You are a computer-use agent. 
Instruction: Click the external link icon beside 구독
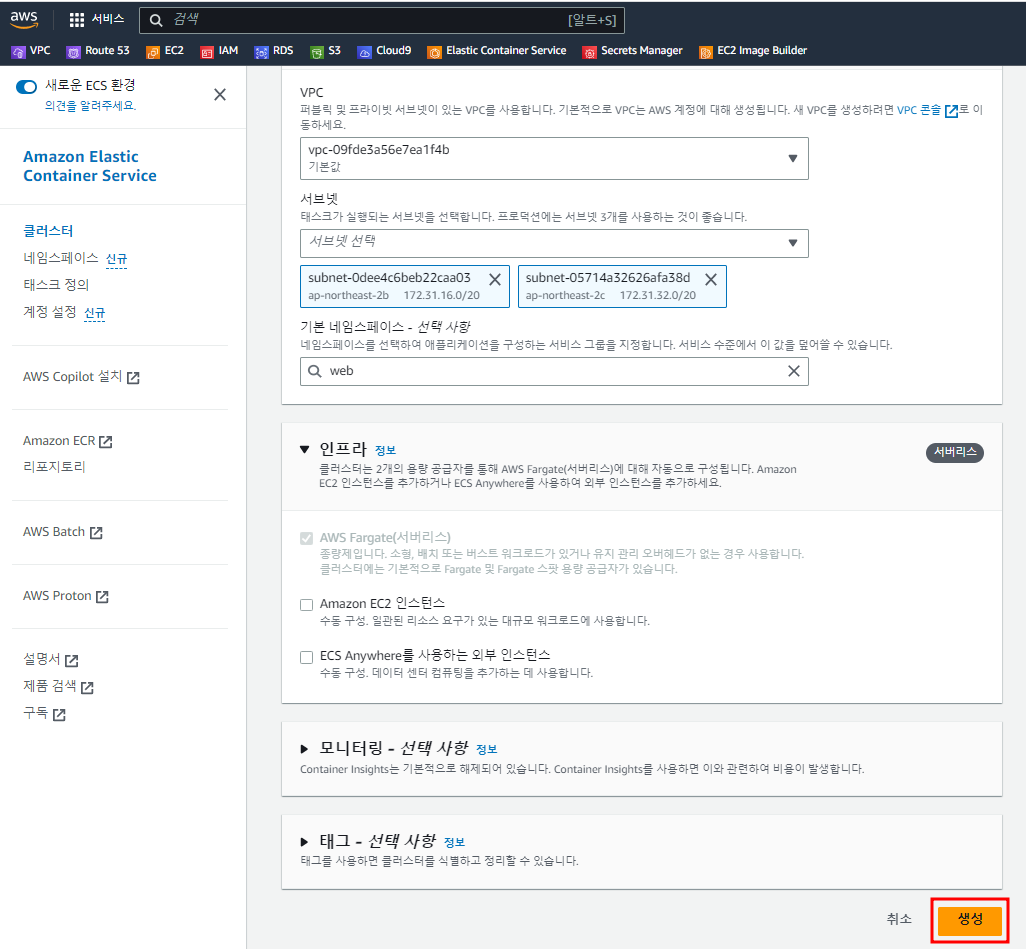coord(59,715)
